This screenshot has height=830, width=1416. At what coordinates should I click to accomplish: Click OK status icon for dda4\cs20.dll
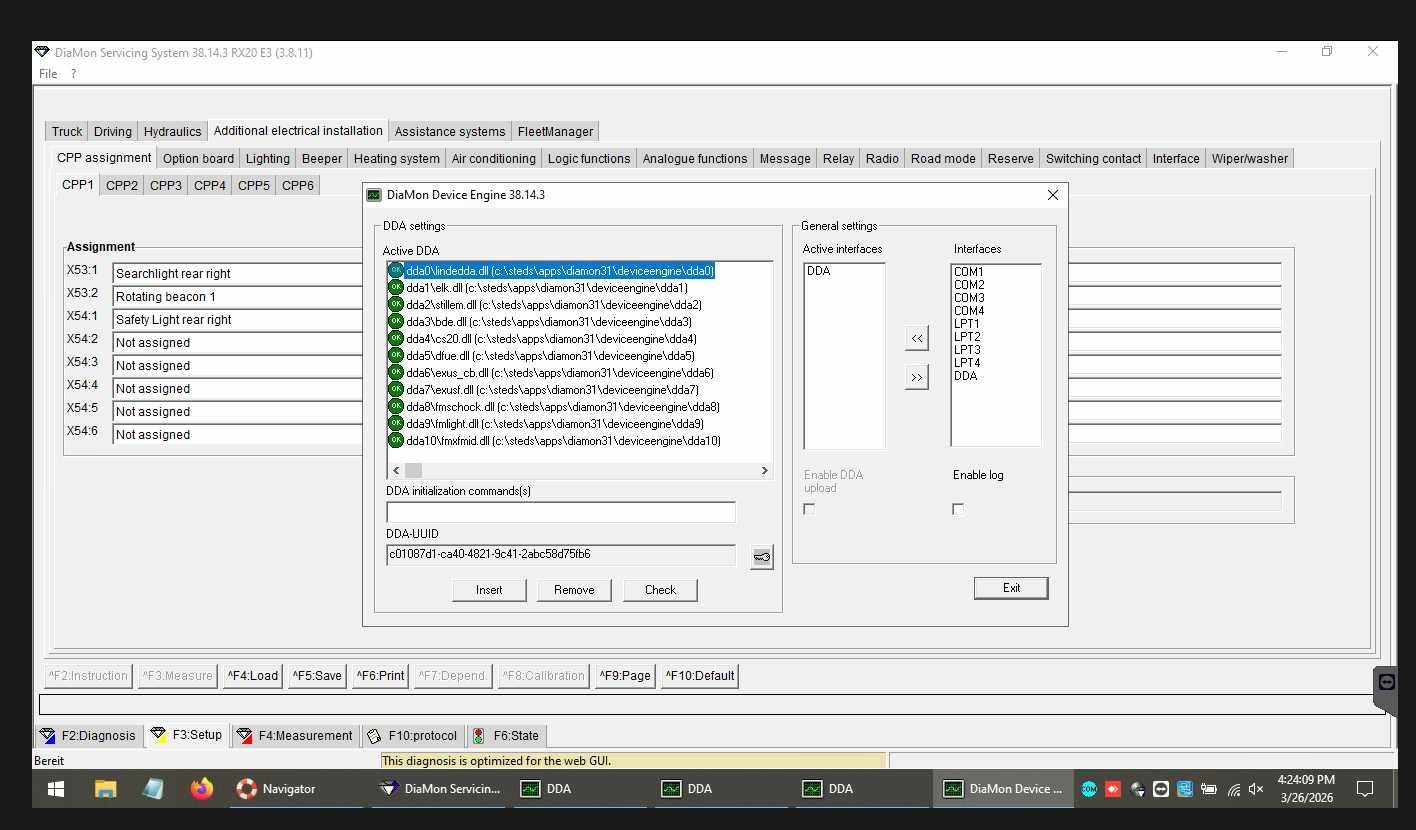tap(396, 339)
